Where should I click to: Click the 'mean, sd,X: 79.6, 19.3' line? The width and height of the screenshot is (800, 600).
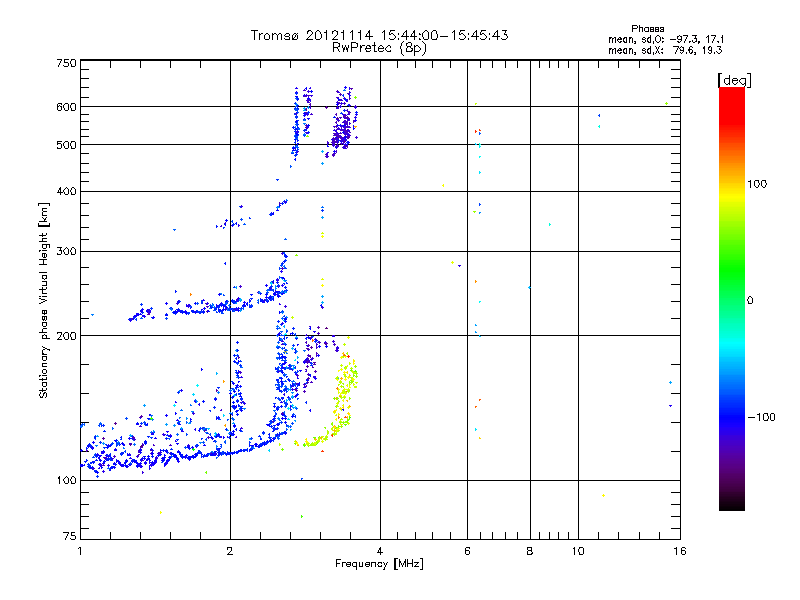[665, 50]
